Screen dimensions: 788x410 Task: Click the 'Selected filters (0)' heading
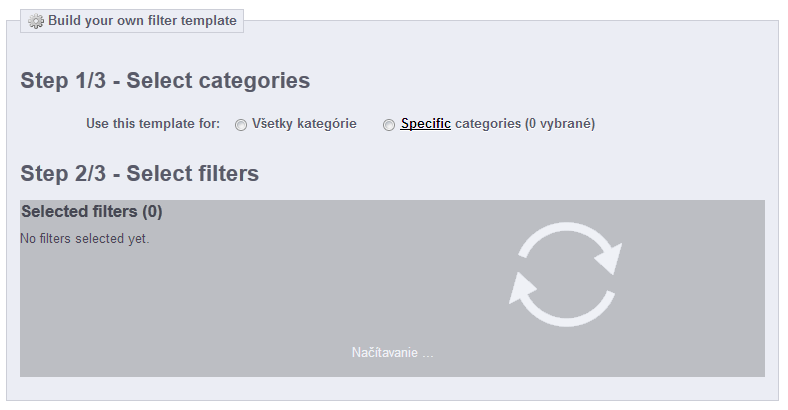tap(91, 212)
